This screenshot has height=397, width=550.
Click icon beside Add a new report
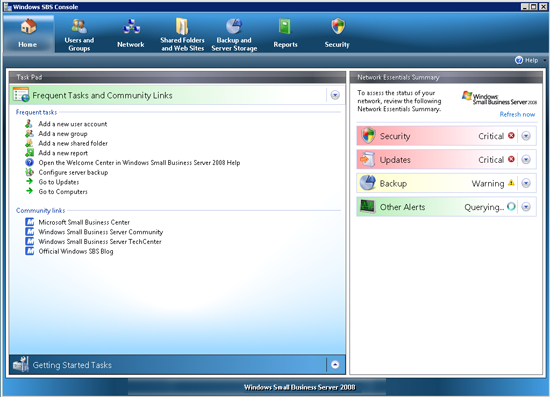point(29,153)
